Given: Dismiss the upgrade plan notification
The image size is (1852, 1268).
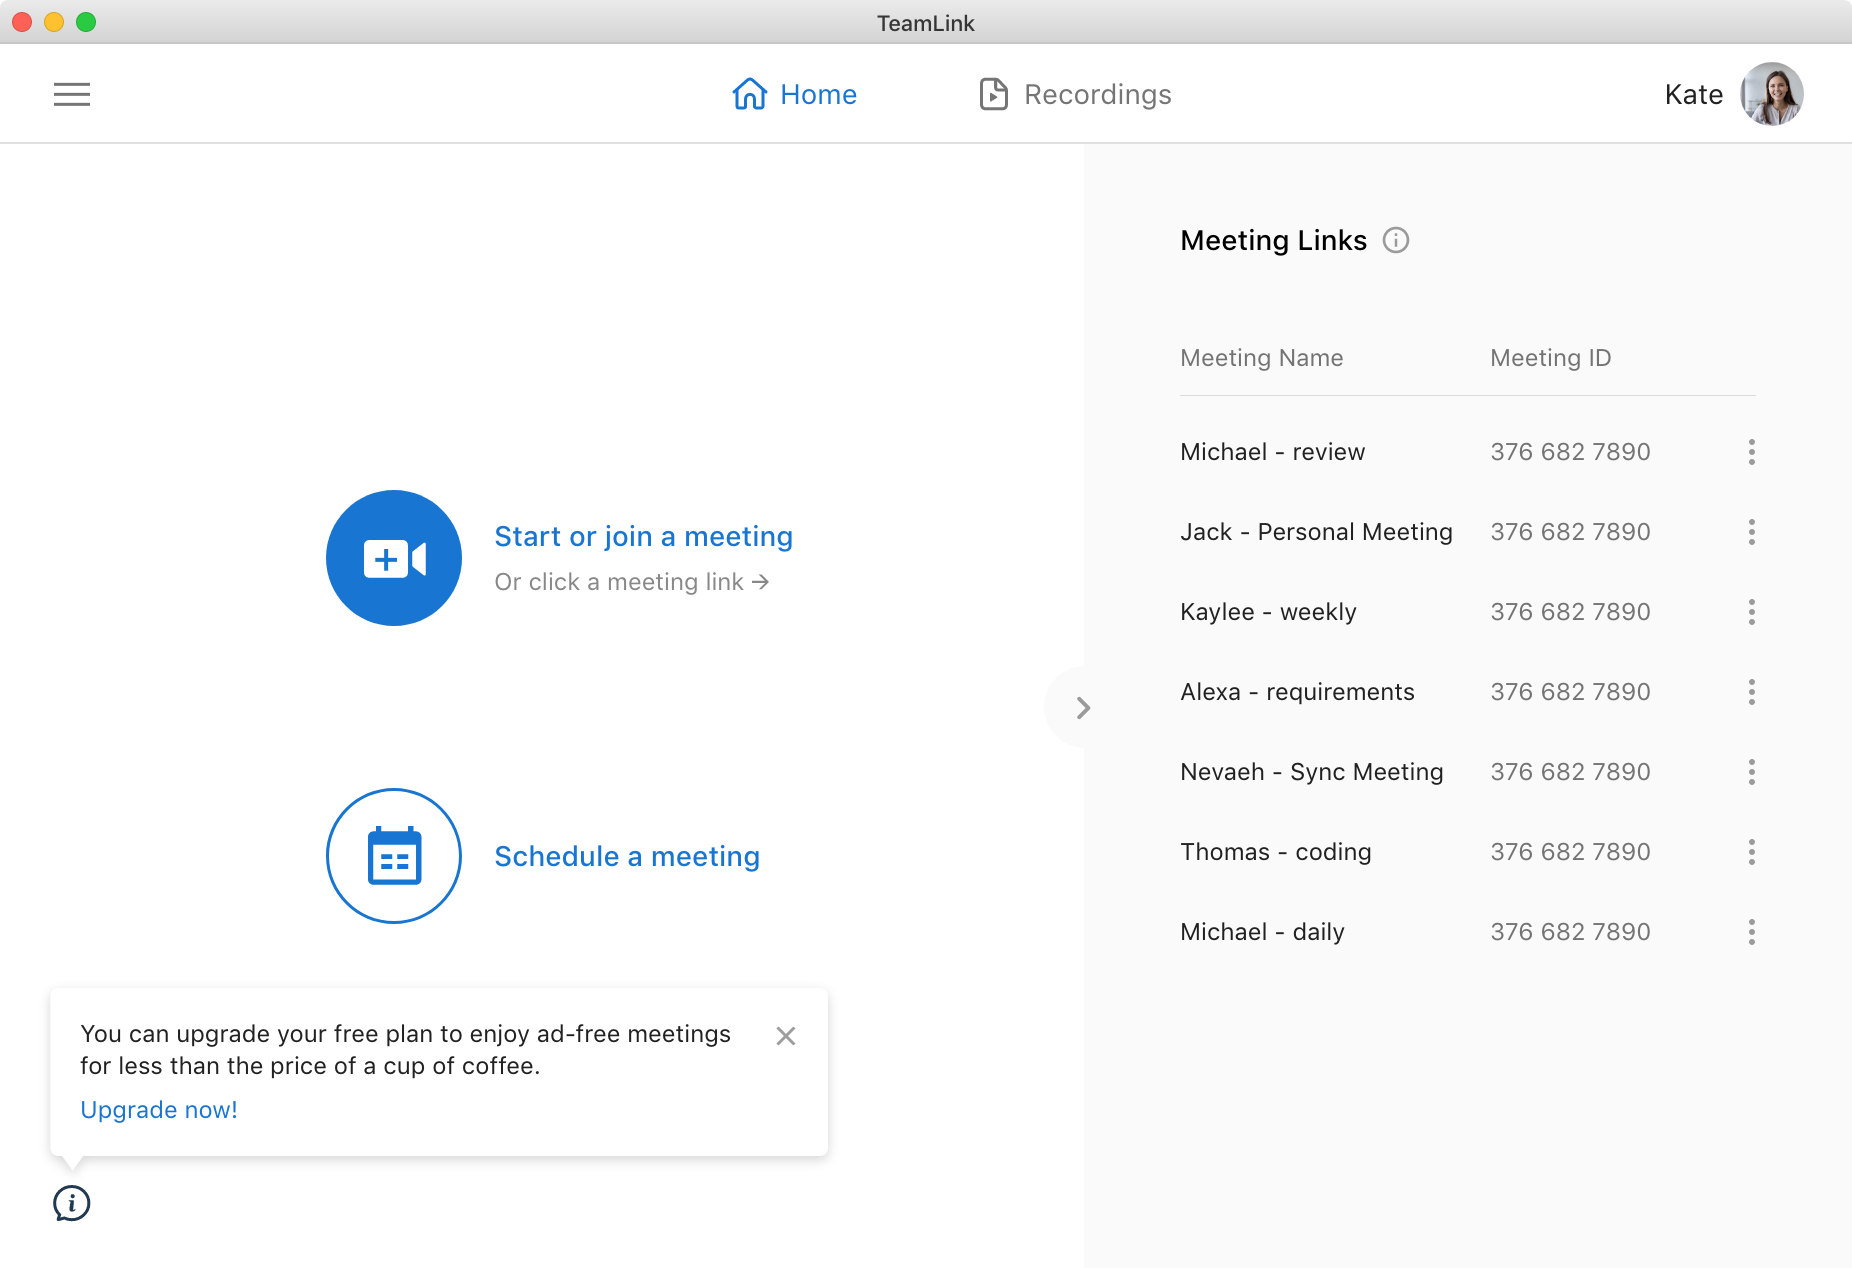Looking at the screenshot, I should click(x=786, y=1036).
